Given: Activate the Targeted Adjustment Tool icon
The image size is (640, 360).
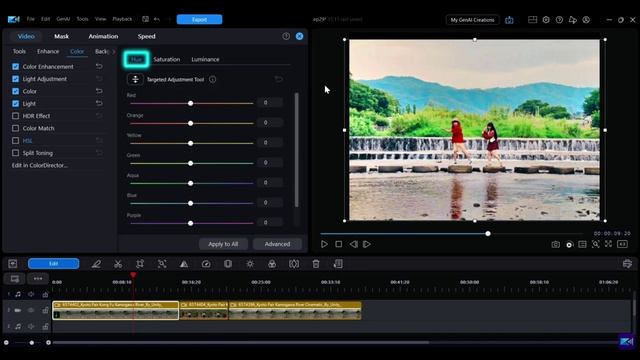Looking at the screenshot, I should click(x=135, y=79).
